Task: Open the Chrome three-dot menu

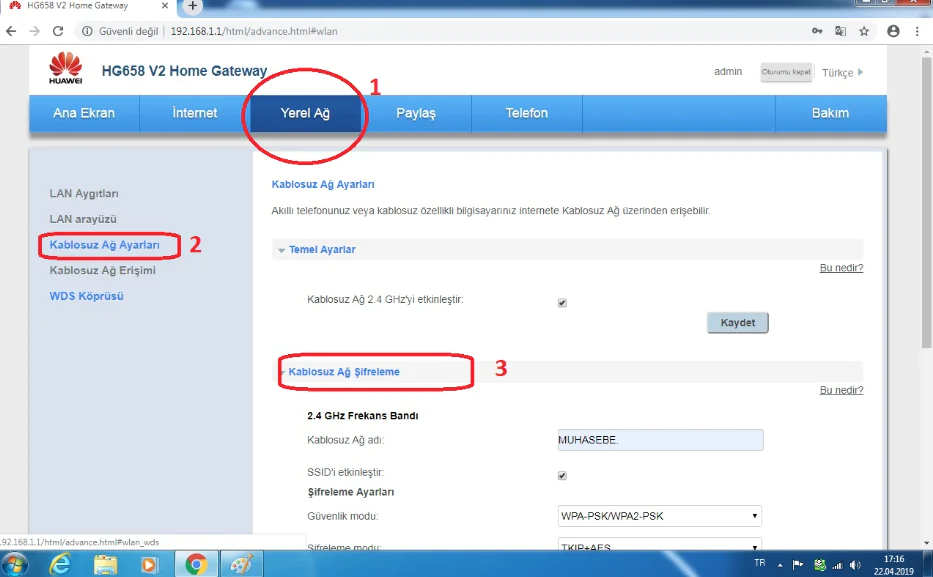Action: pos(917,31)
